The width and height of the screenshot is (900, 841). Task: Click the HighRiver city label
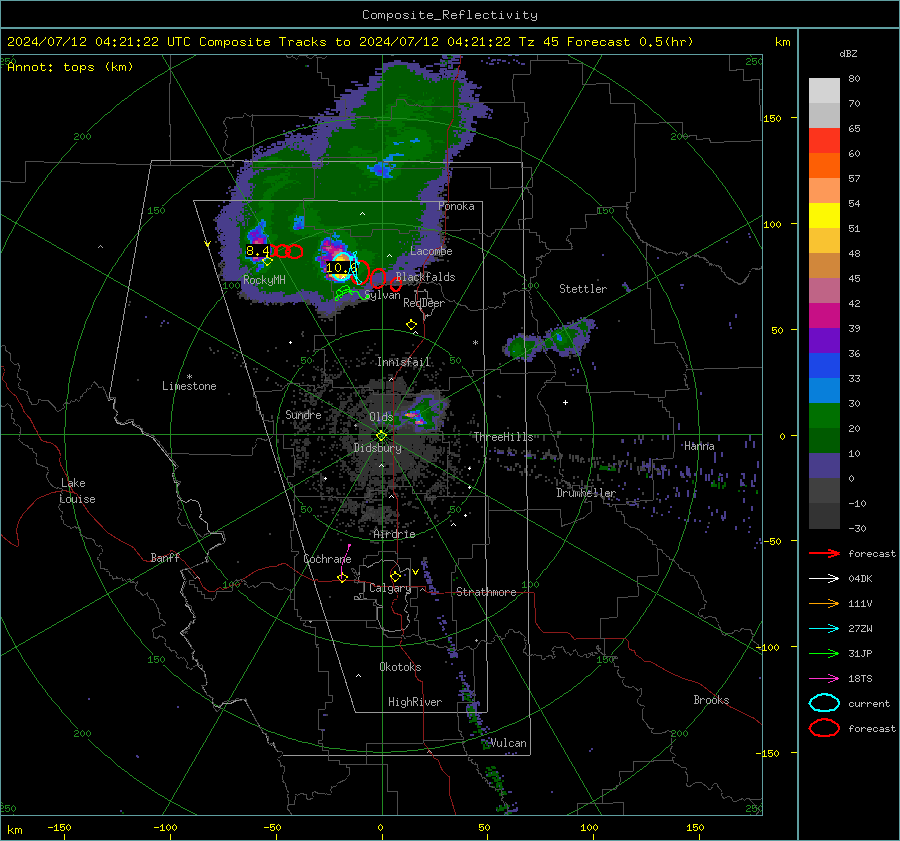coord(414,702)
